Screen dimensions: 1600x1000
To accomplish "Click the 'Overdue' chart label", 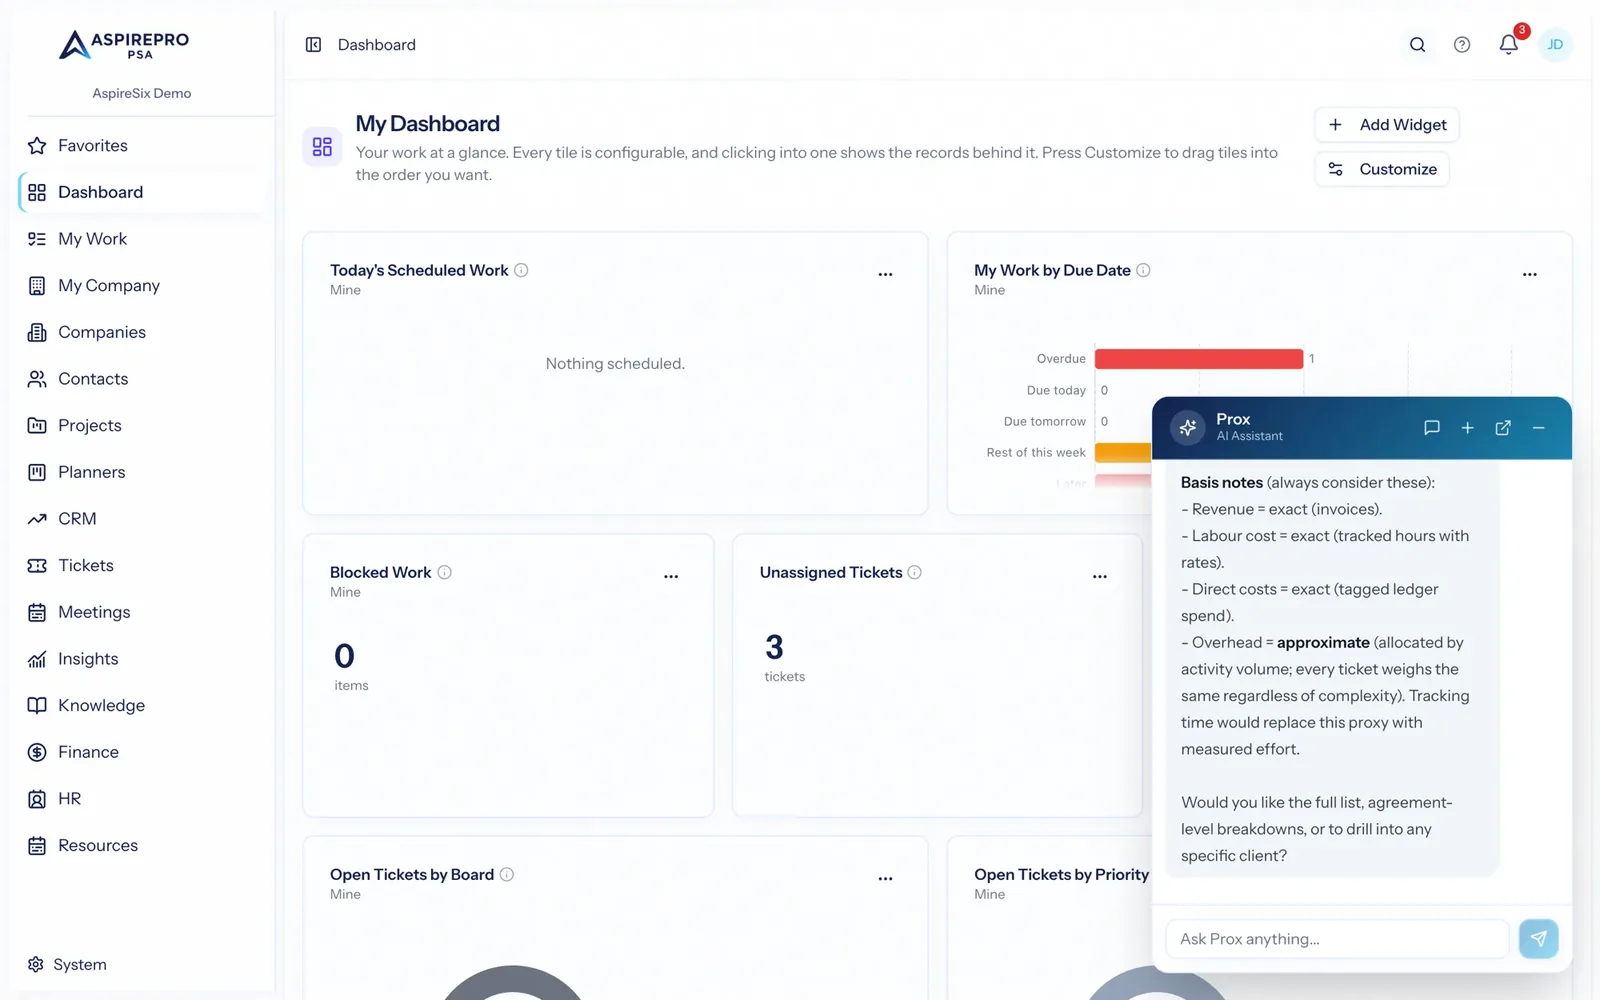I will [1061, 359].
